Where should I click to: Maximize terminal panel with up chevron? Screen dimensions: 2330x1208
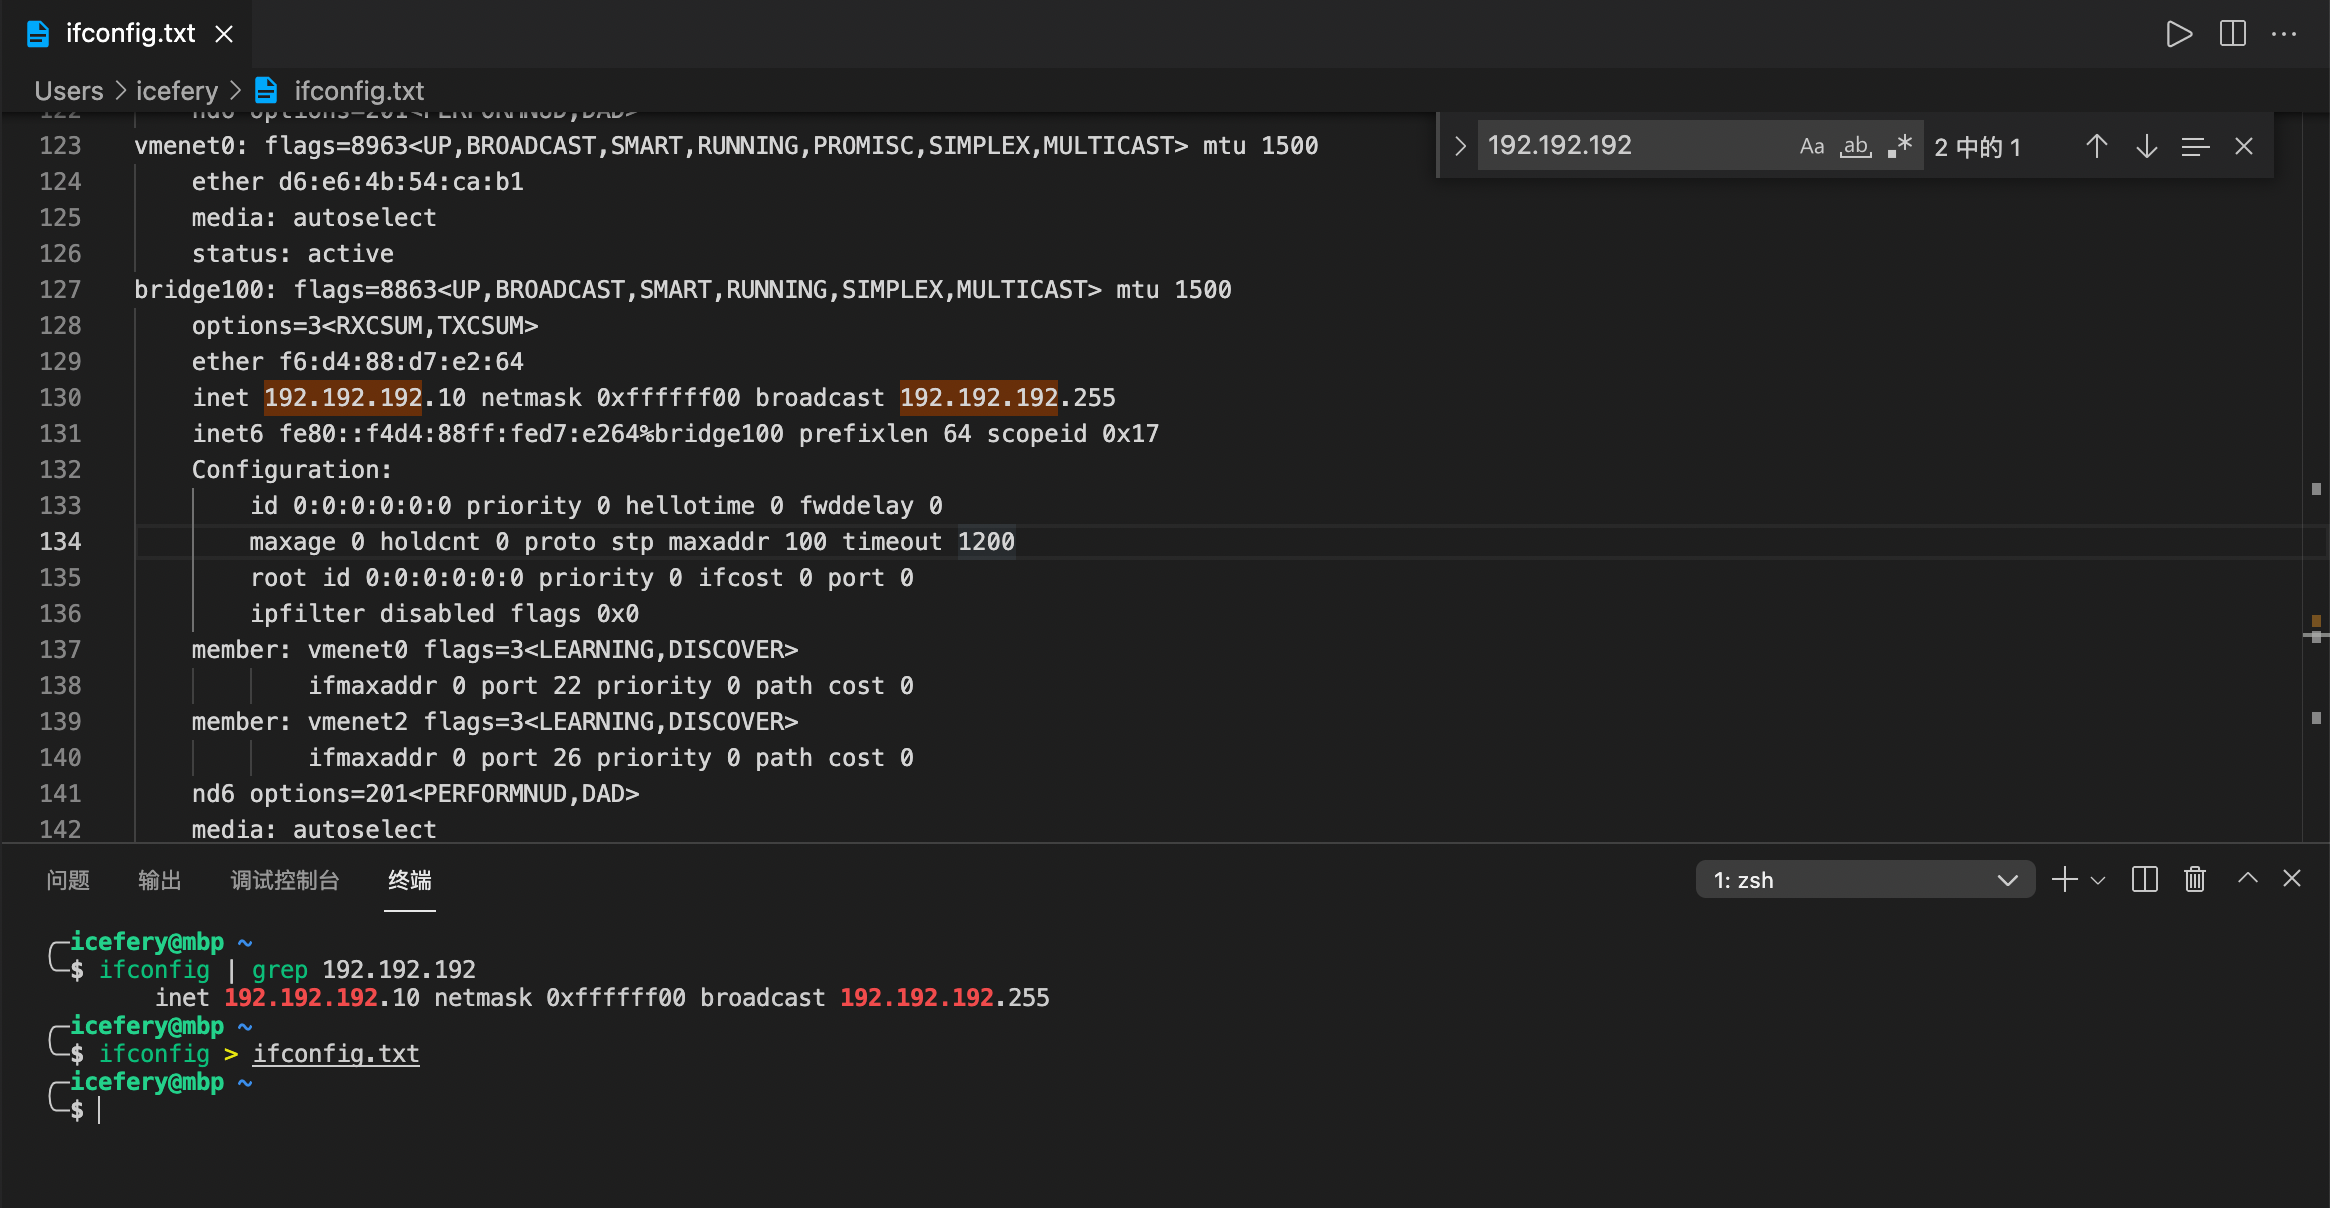point(2247,878)
